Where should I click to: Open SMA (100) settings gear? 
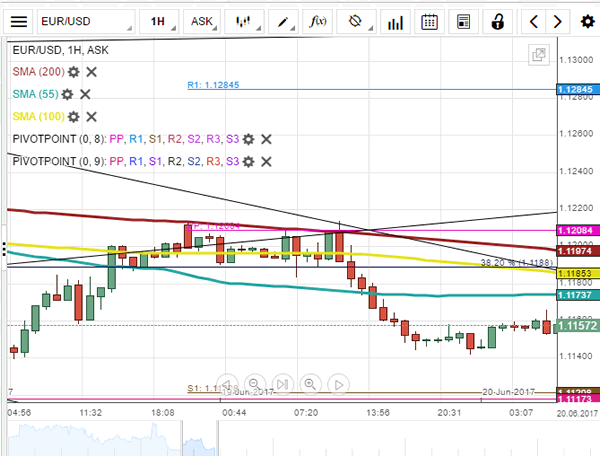point(73,116)
